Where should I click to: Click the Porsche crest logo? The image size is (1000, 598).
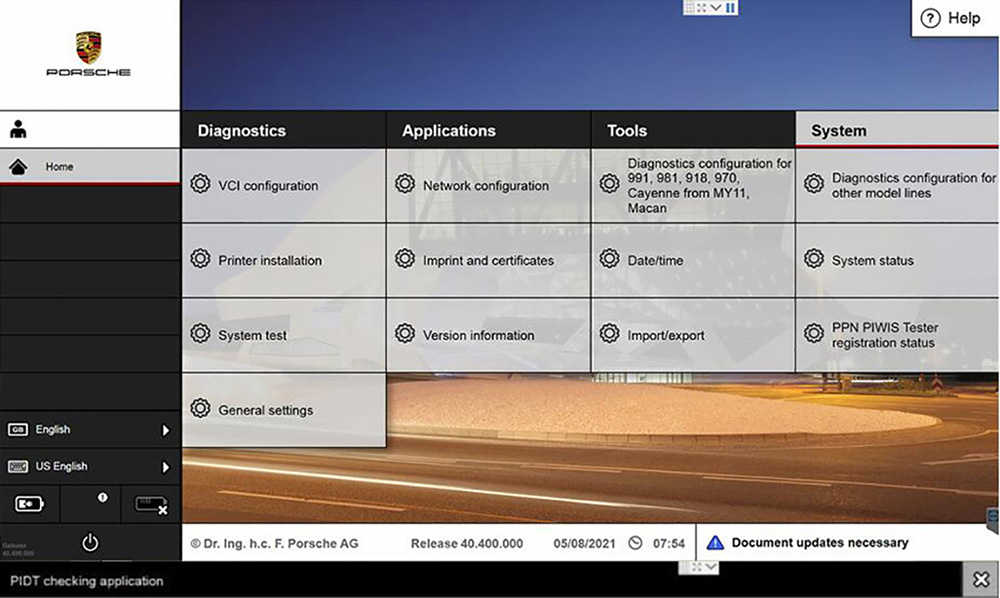pyautogui.click(x=89, y=48)
